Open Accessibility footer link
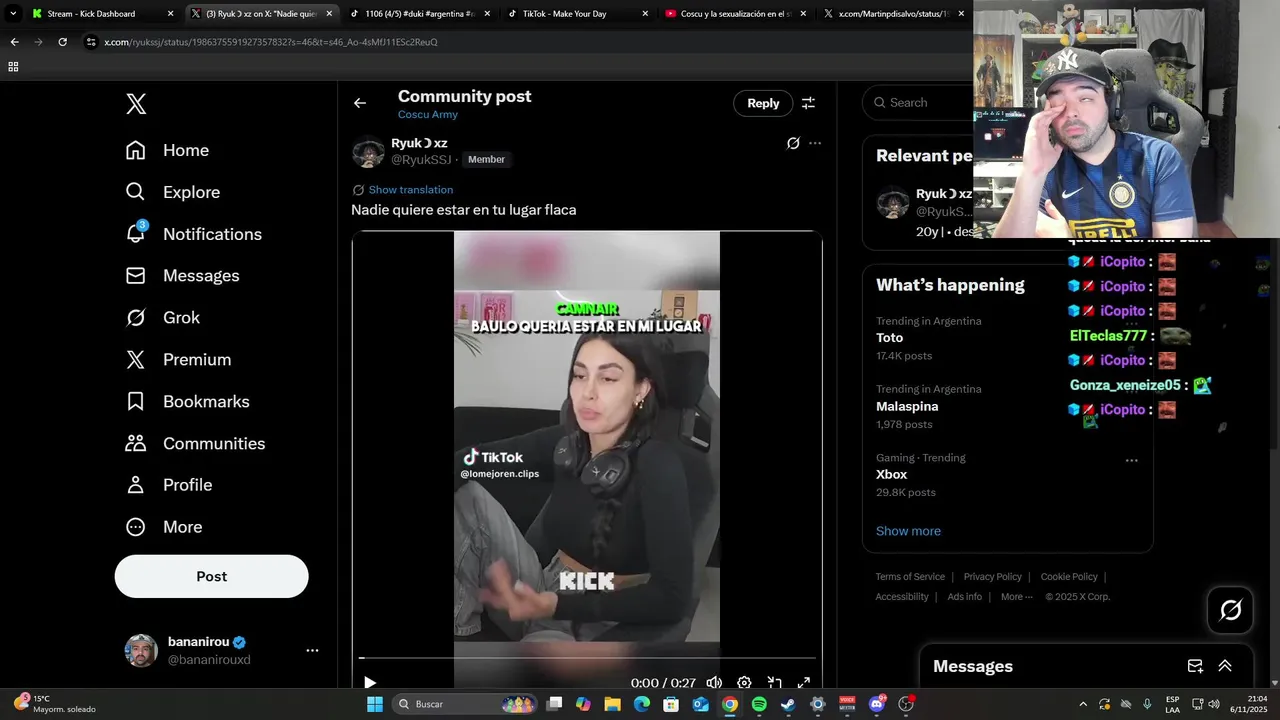1280x720 pixels. (902, 597)
